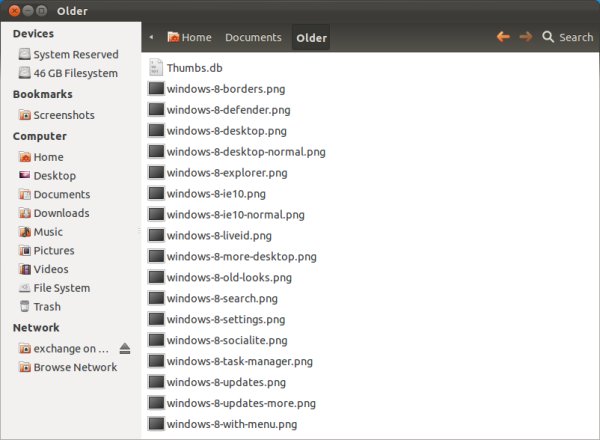
Task: Select windows-8-ie10-normal.png thumbnail icon
Action: [x=156, y=214]
